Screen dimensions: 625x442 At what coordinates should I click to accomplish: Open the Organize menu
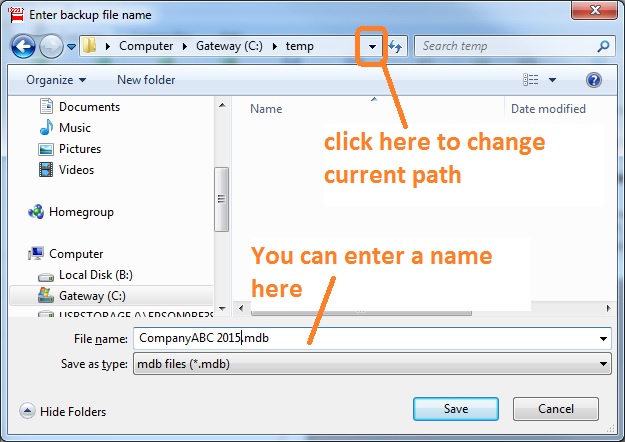point(56,80)
